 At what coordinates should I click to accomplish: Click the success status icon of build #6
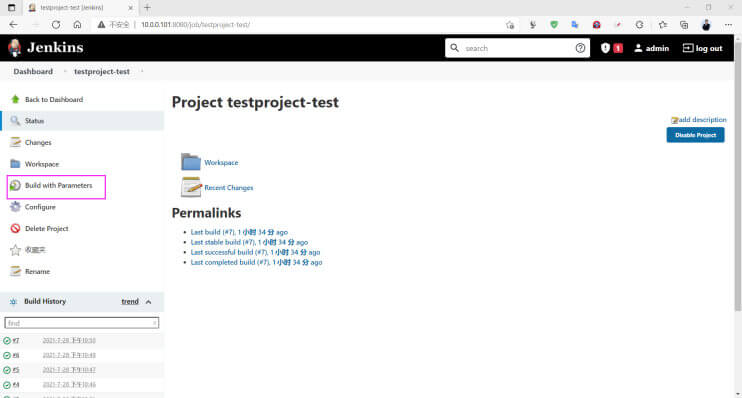coord(7,355)
